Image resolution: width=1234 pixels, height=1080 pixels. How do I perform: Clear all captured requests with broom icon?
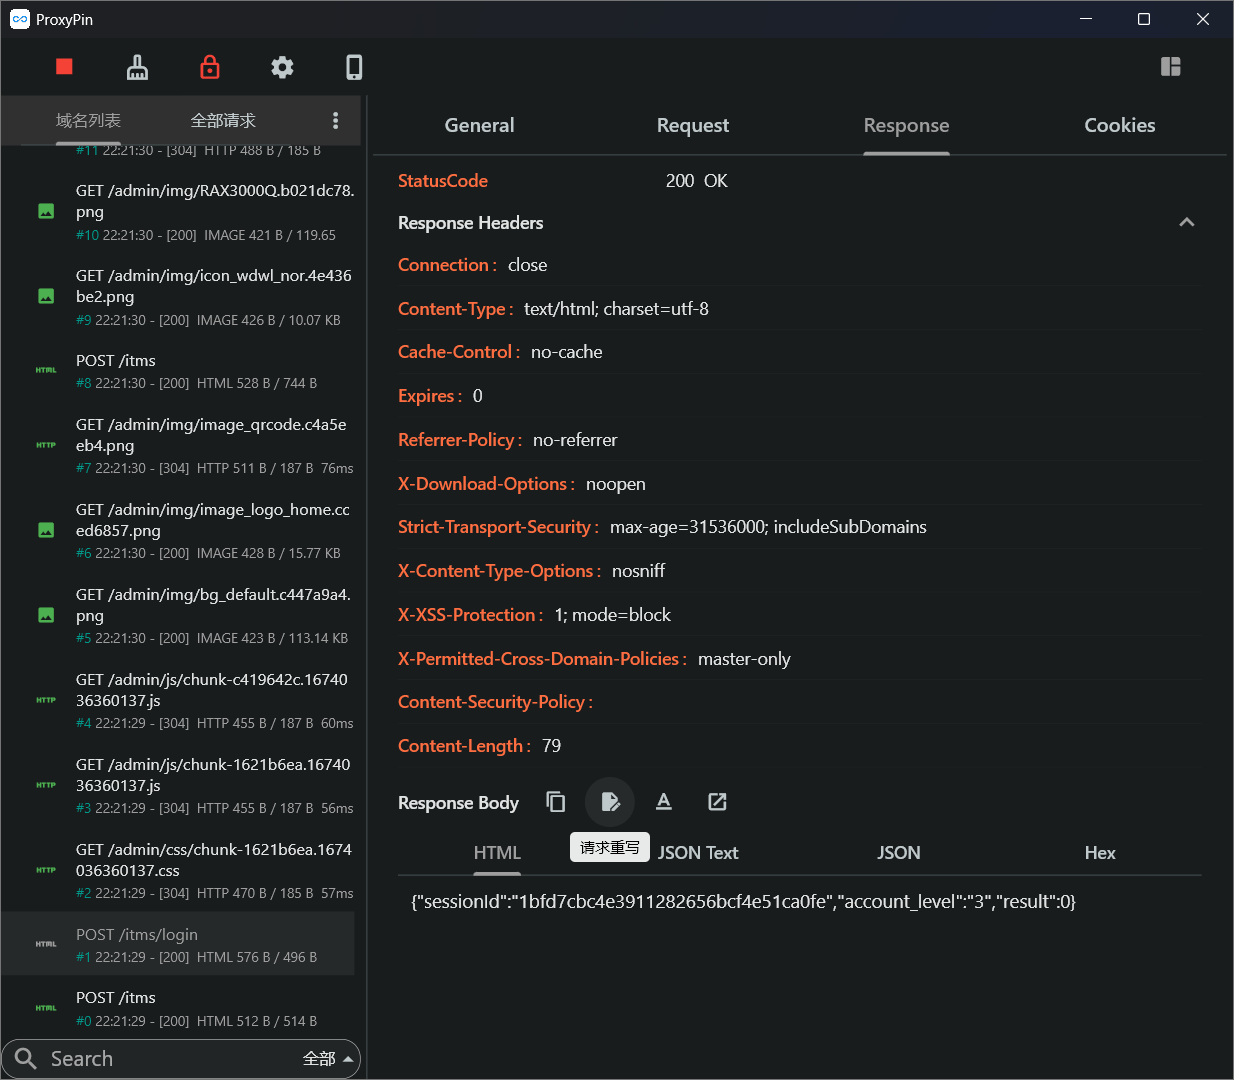click(137, 67)
